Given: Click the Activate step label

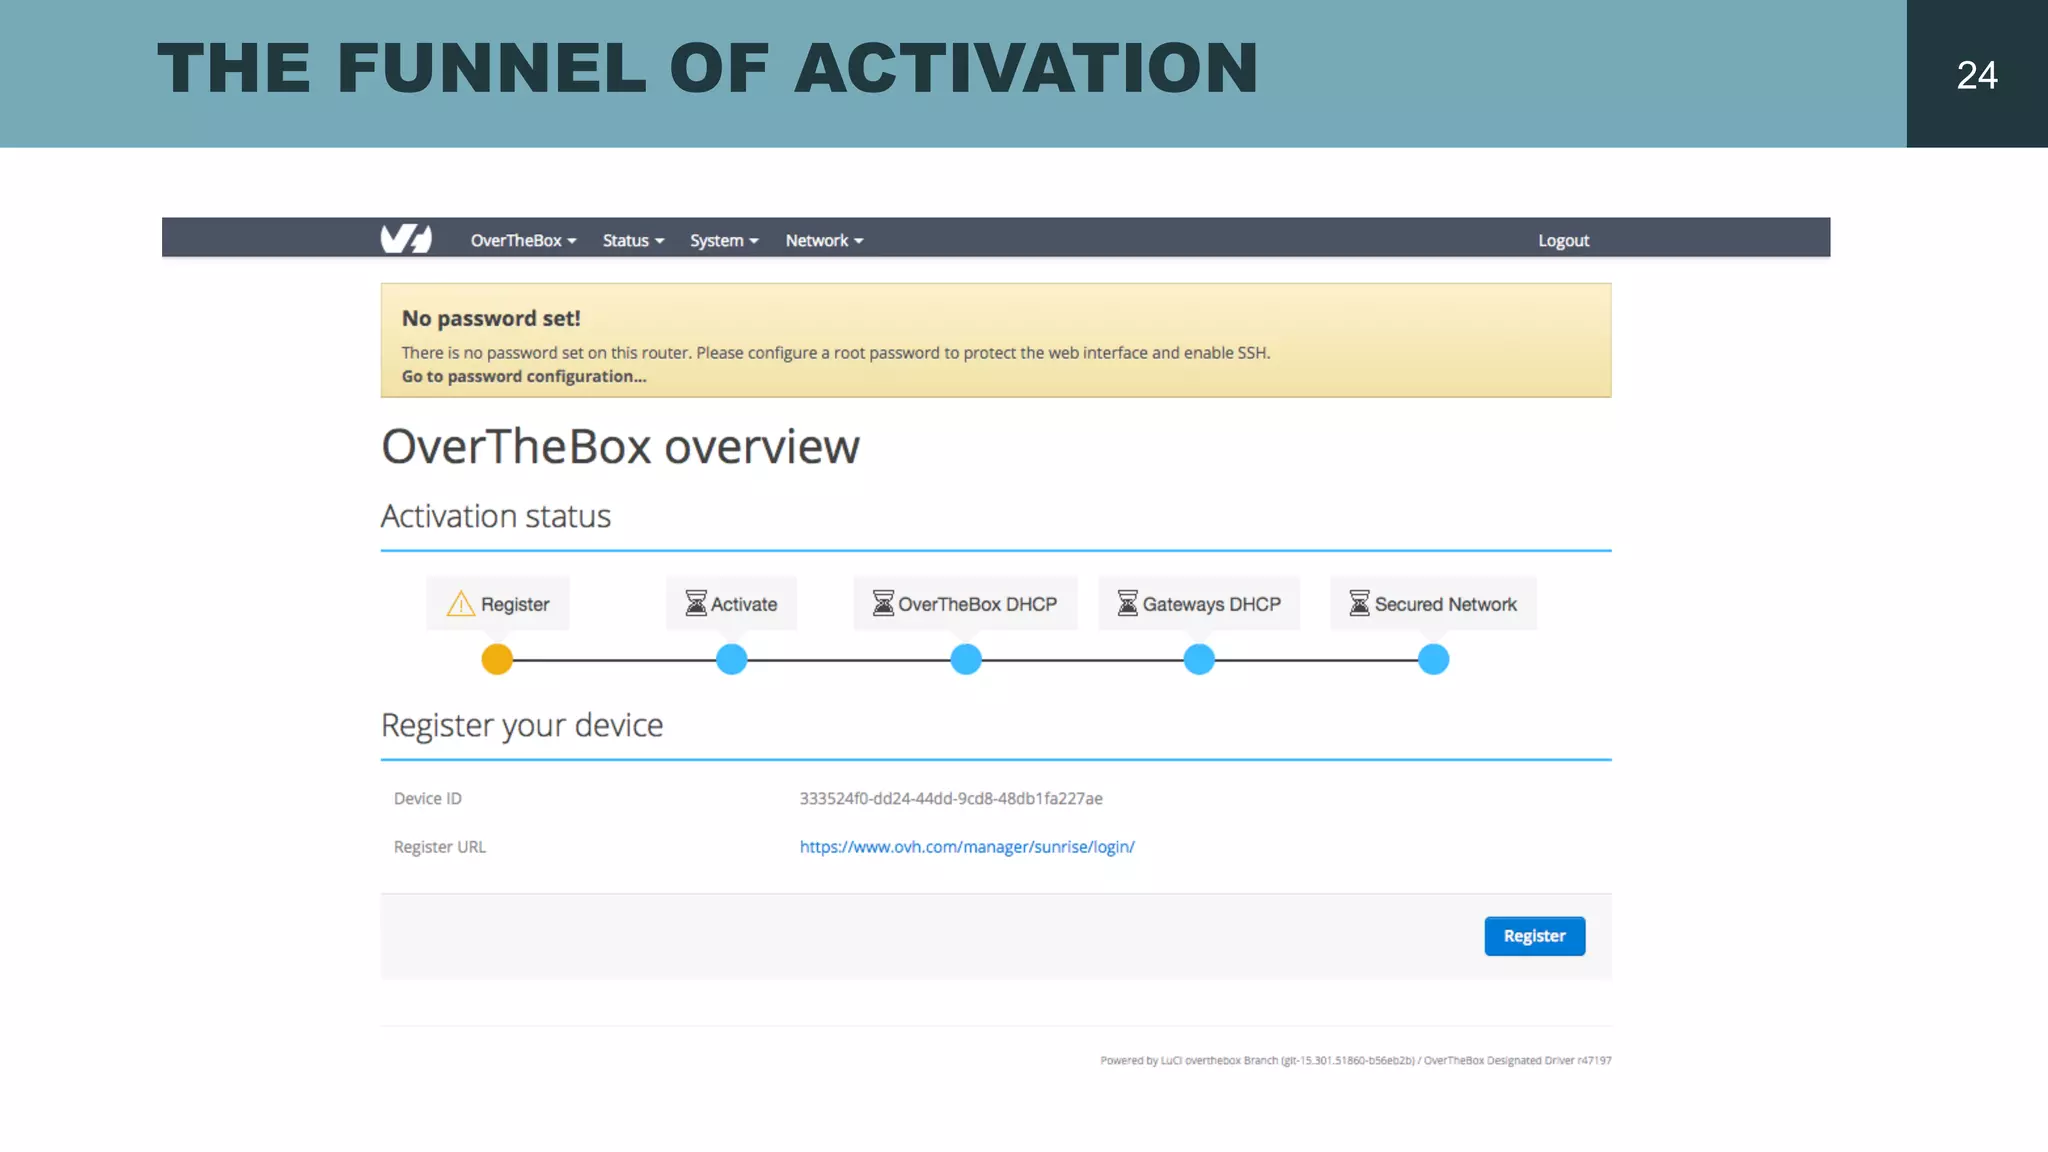Looking at the screenshot, I should pyautogui.click(x=731, y=603).
